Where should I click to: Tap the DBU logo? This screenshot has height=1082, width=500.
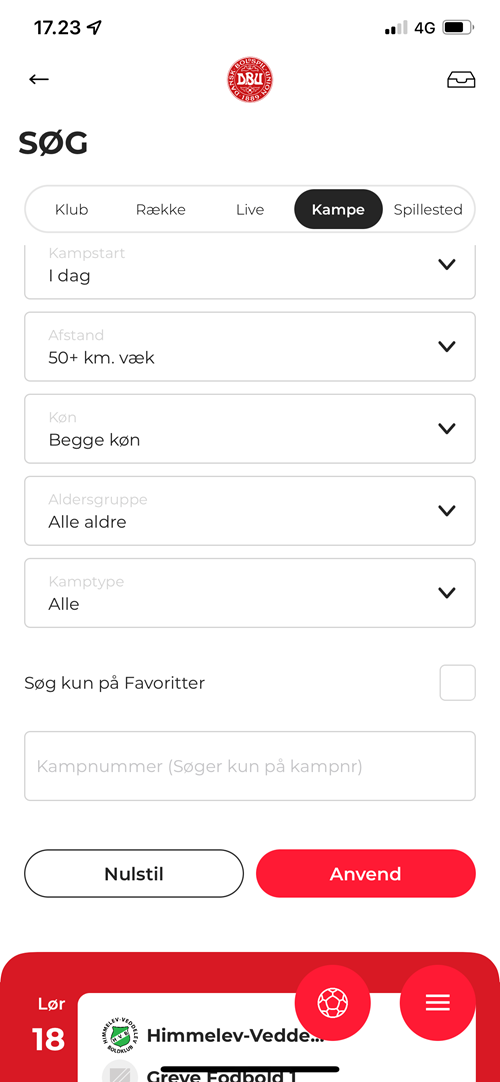[250, 80]
